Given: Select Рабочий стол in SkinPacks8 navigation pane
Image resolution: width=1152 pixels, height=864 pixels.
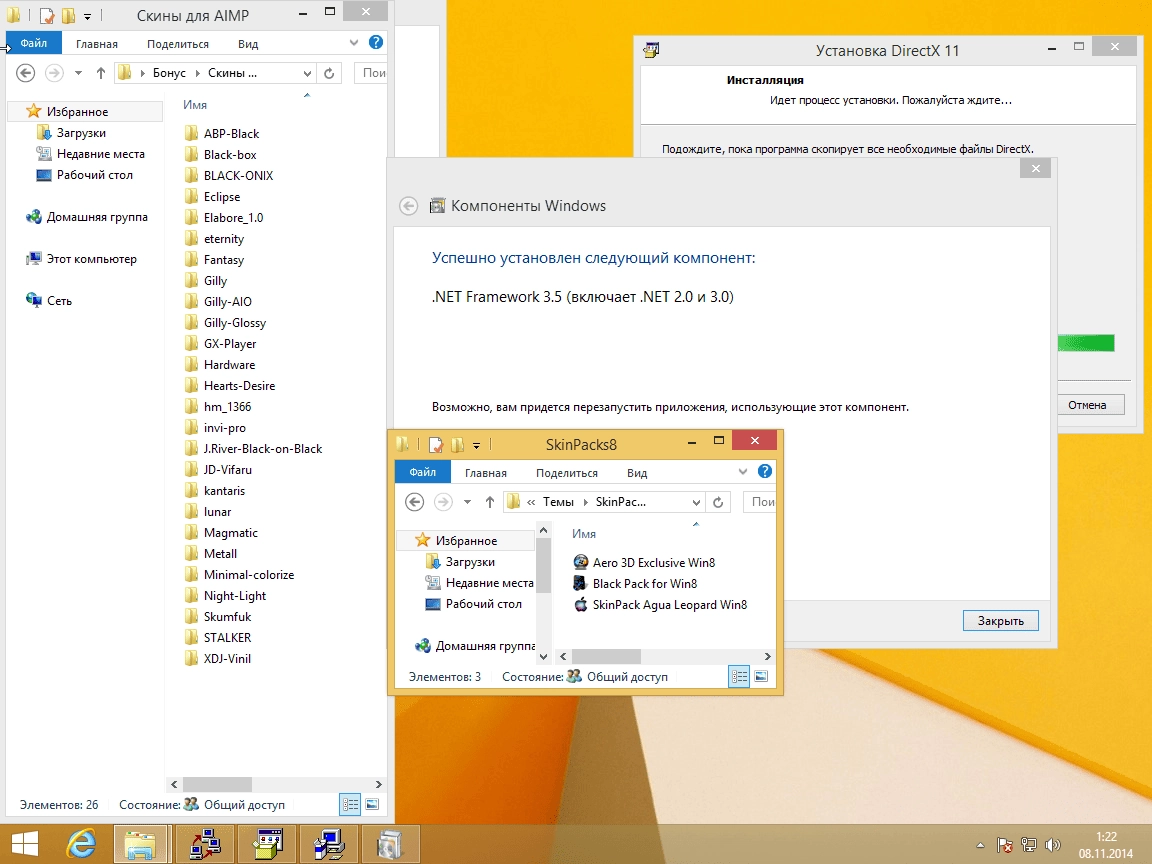Looking at the screenshot, I should pyautogui.click(x=483, y=604).
